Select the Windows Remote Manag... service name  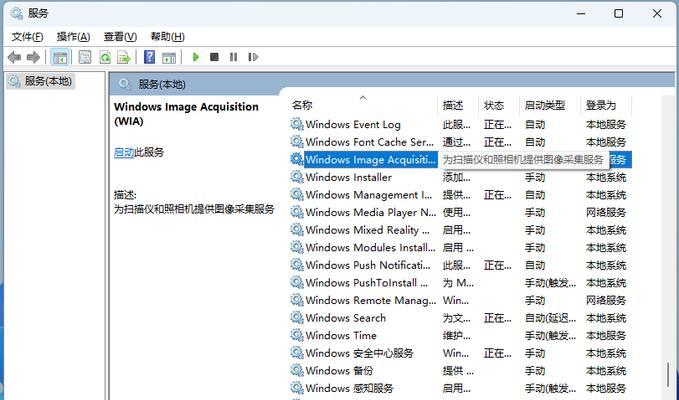click(371, 300)
